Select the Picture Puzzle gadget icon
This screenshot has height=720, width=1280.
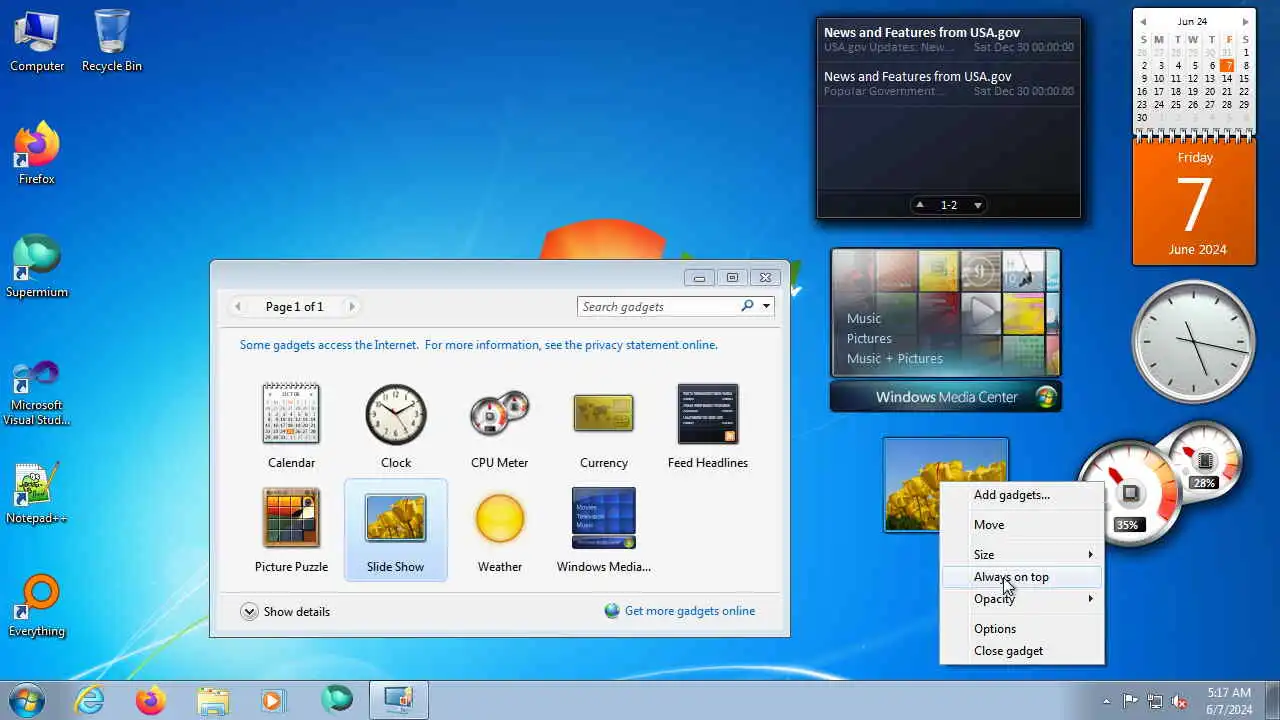click(291, 518)
